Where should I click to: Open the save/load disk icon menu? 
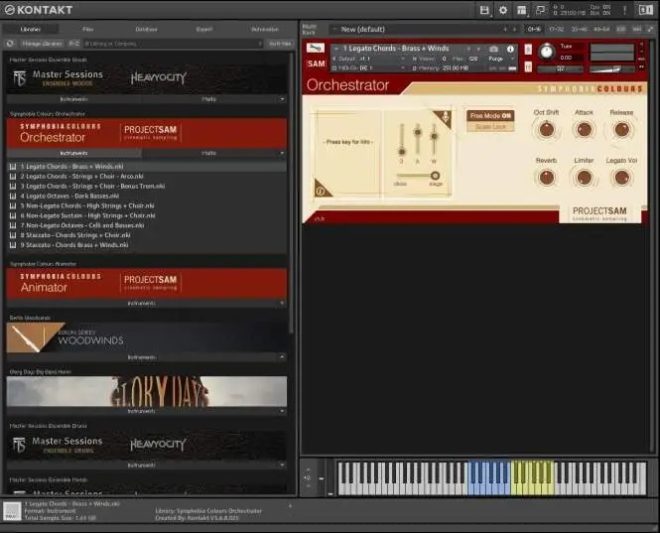click(x=484, y=10)
